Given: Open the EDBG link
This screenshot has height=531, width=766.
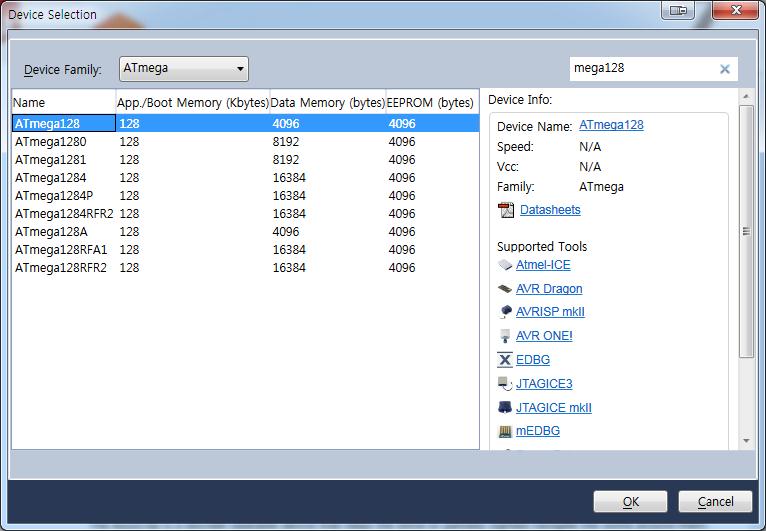Looking at the screenshot, I should (533, 360).
